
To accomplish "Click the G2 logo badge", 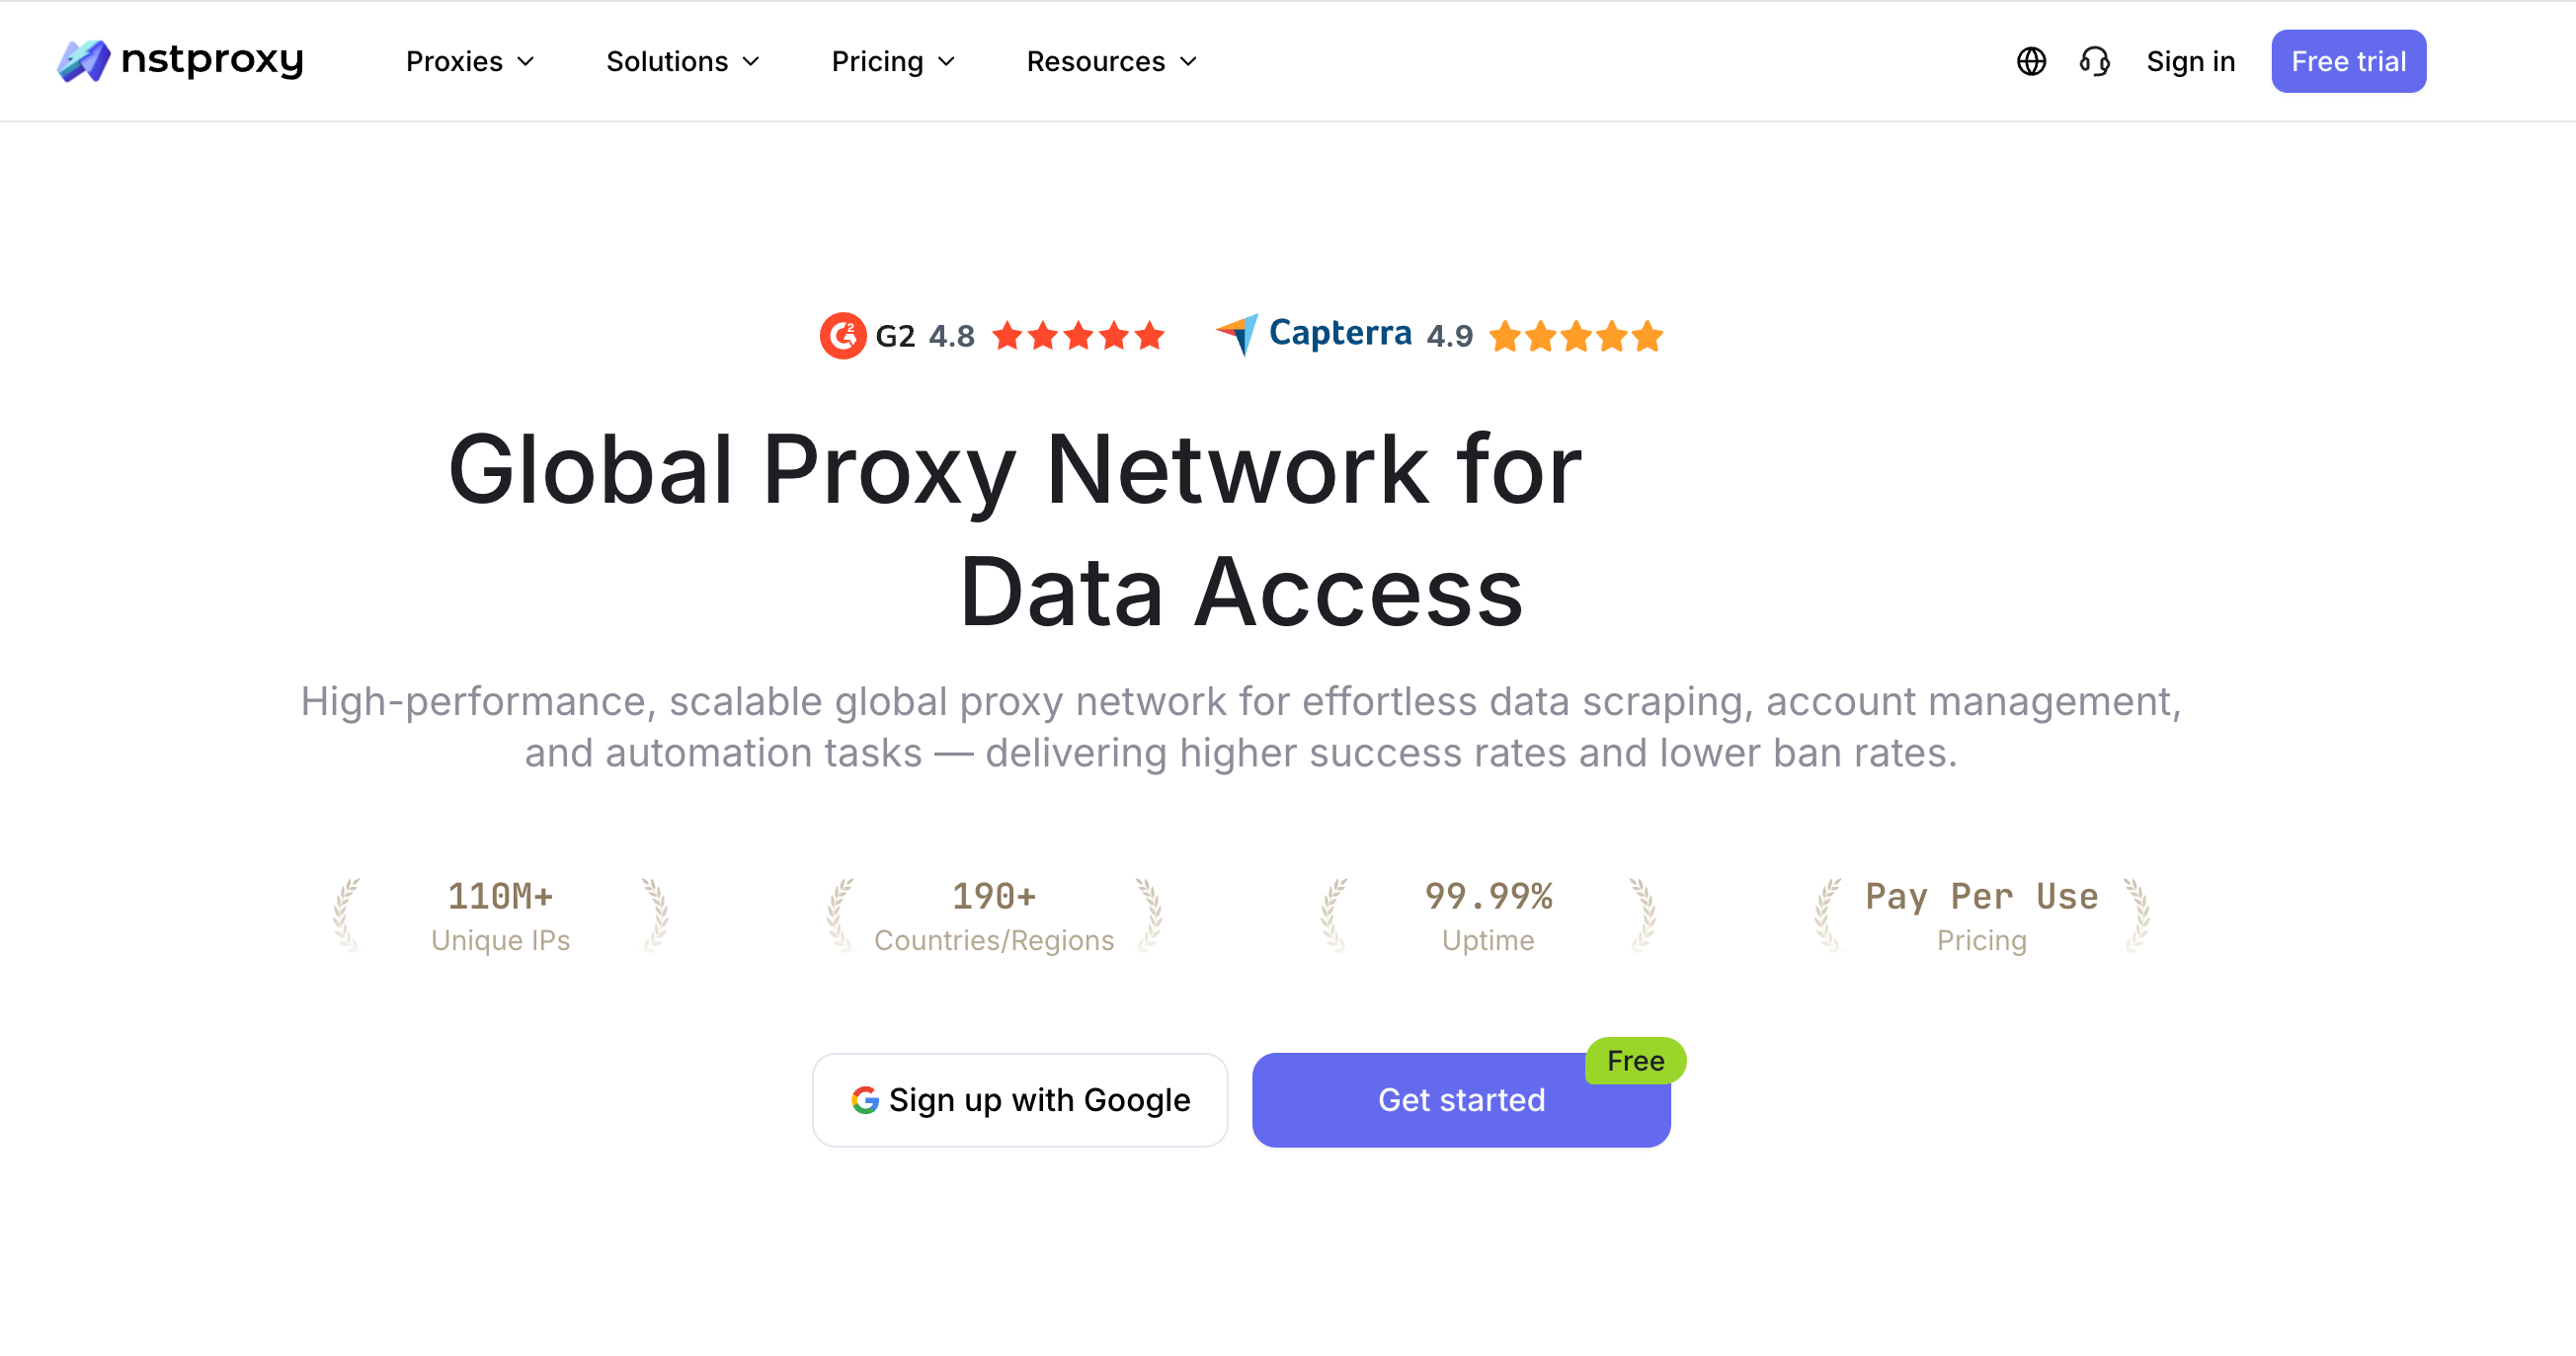I will pos(843,335).
